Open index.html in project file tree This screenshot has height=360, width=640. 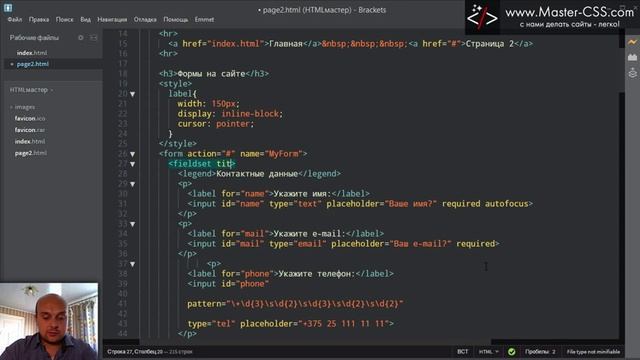[30, 141]
